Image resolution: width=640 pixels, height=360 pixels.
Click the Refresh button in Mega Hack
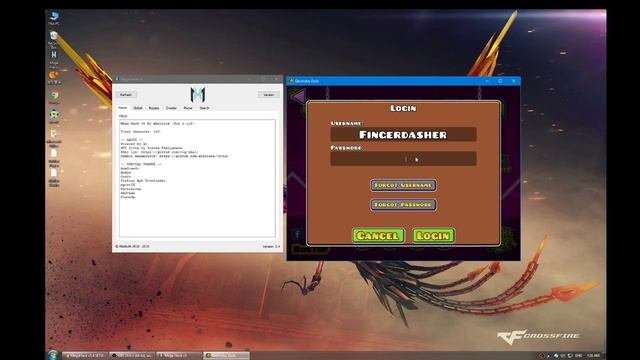pyautogui.click(x=126, y=95)
